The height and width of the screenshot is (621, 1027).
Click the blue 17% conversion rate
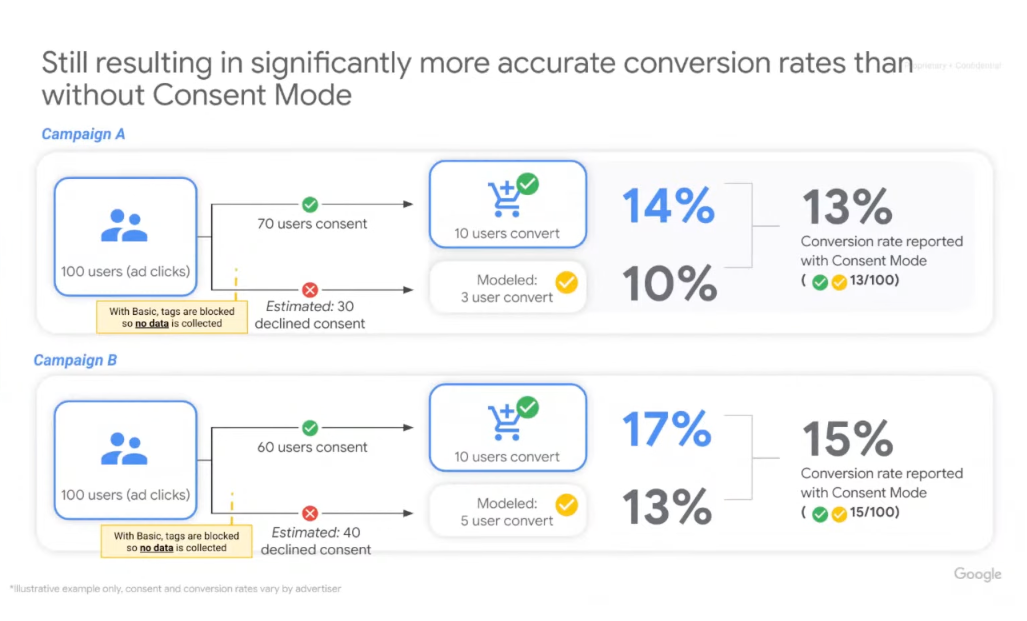(667, 429)
